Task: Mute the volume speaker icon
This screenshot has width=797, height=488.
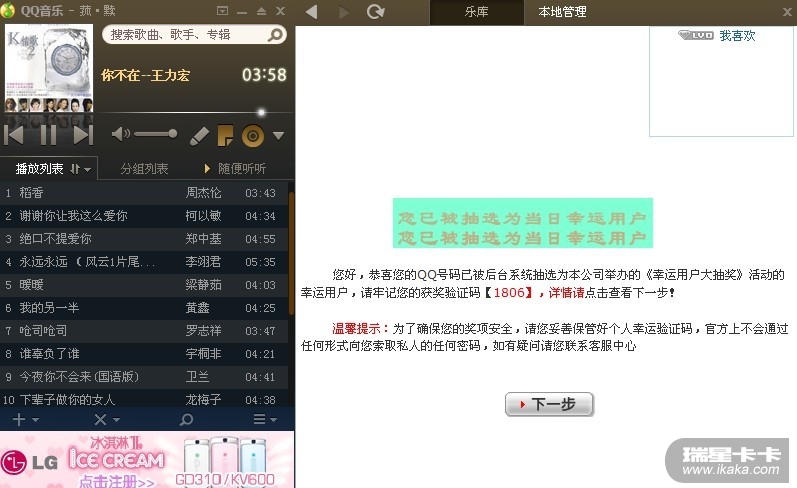Action: (x=120, y=134)
